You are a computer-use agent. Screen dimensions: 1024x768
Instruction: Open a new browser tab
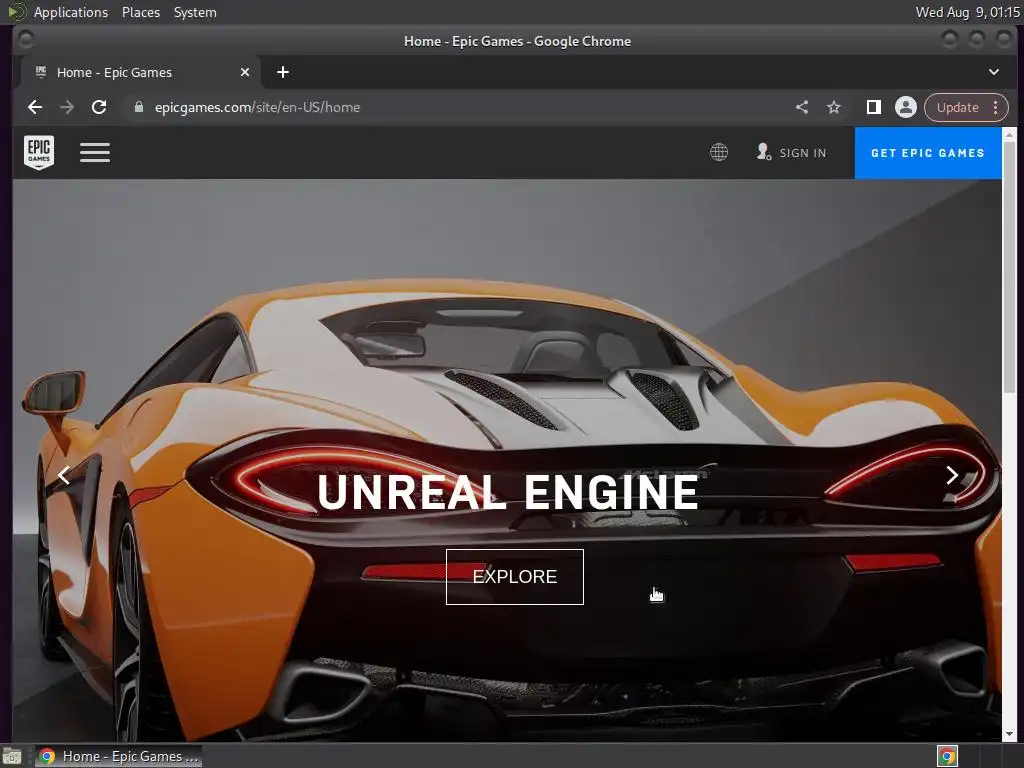click(x=283, y=72)
